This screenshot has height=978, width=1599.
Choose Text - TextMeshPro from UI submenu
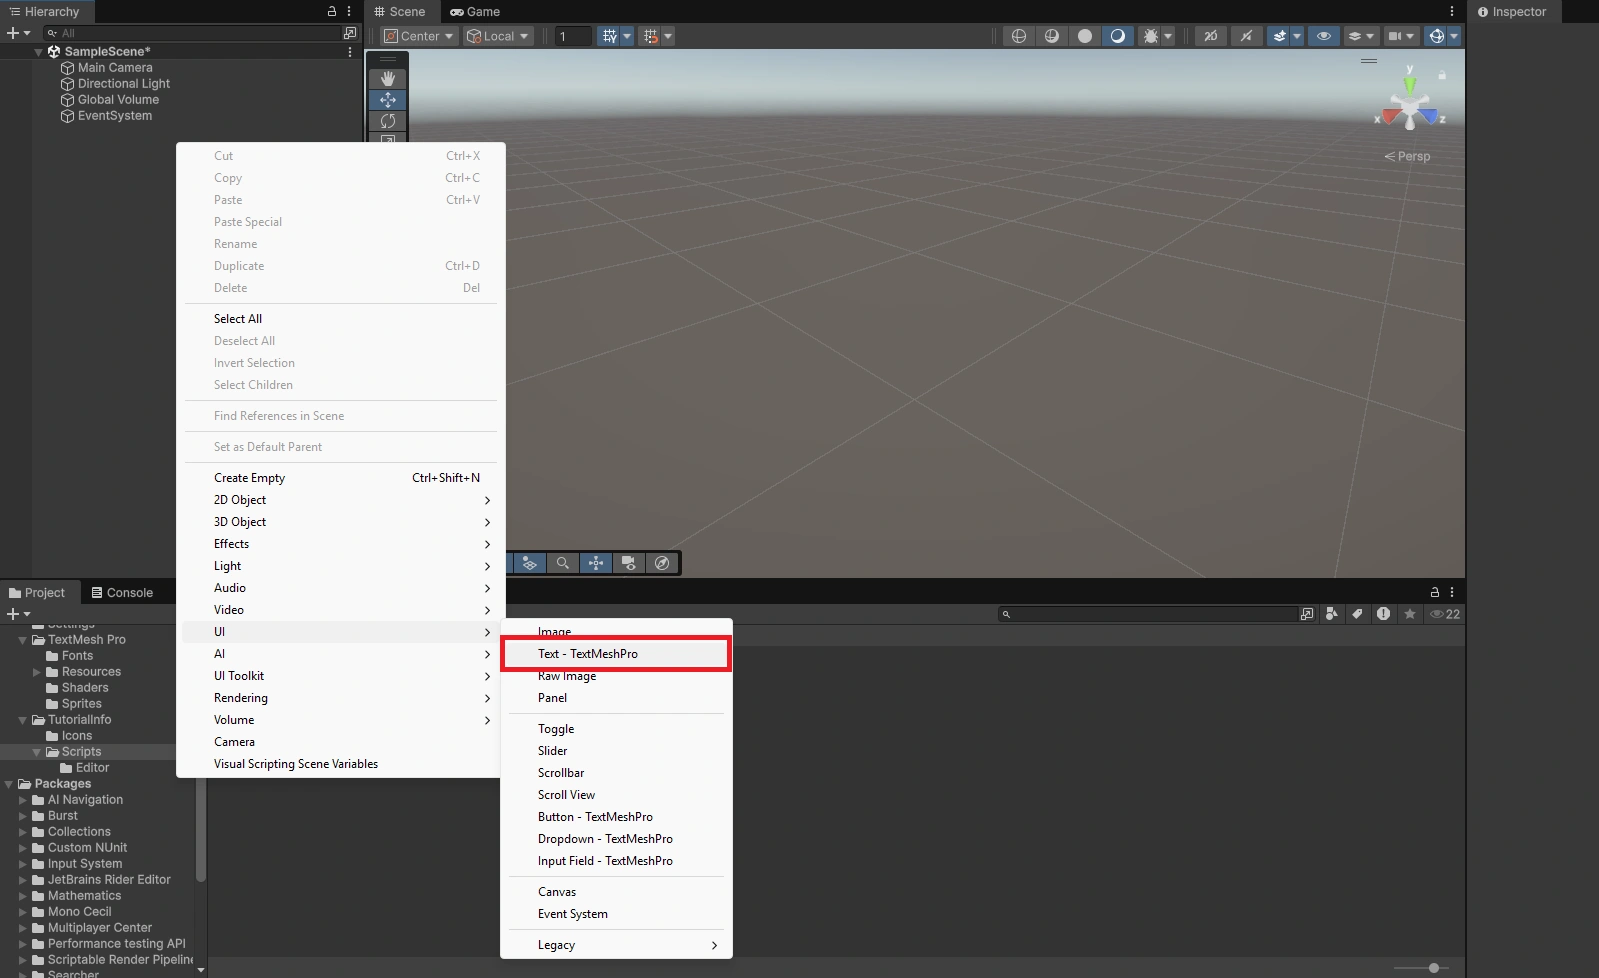(x=616, y=654)
